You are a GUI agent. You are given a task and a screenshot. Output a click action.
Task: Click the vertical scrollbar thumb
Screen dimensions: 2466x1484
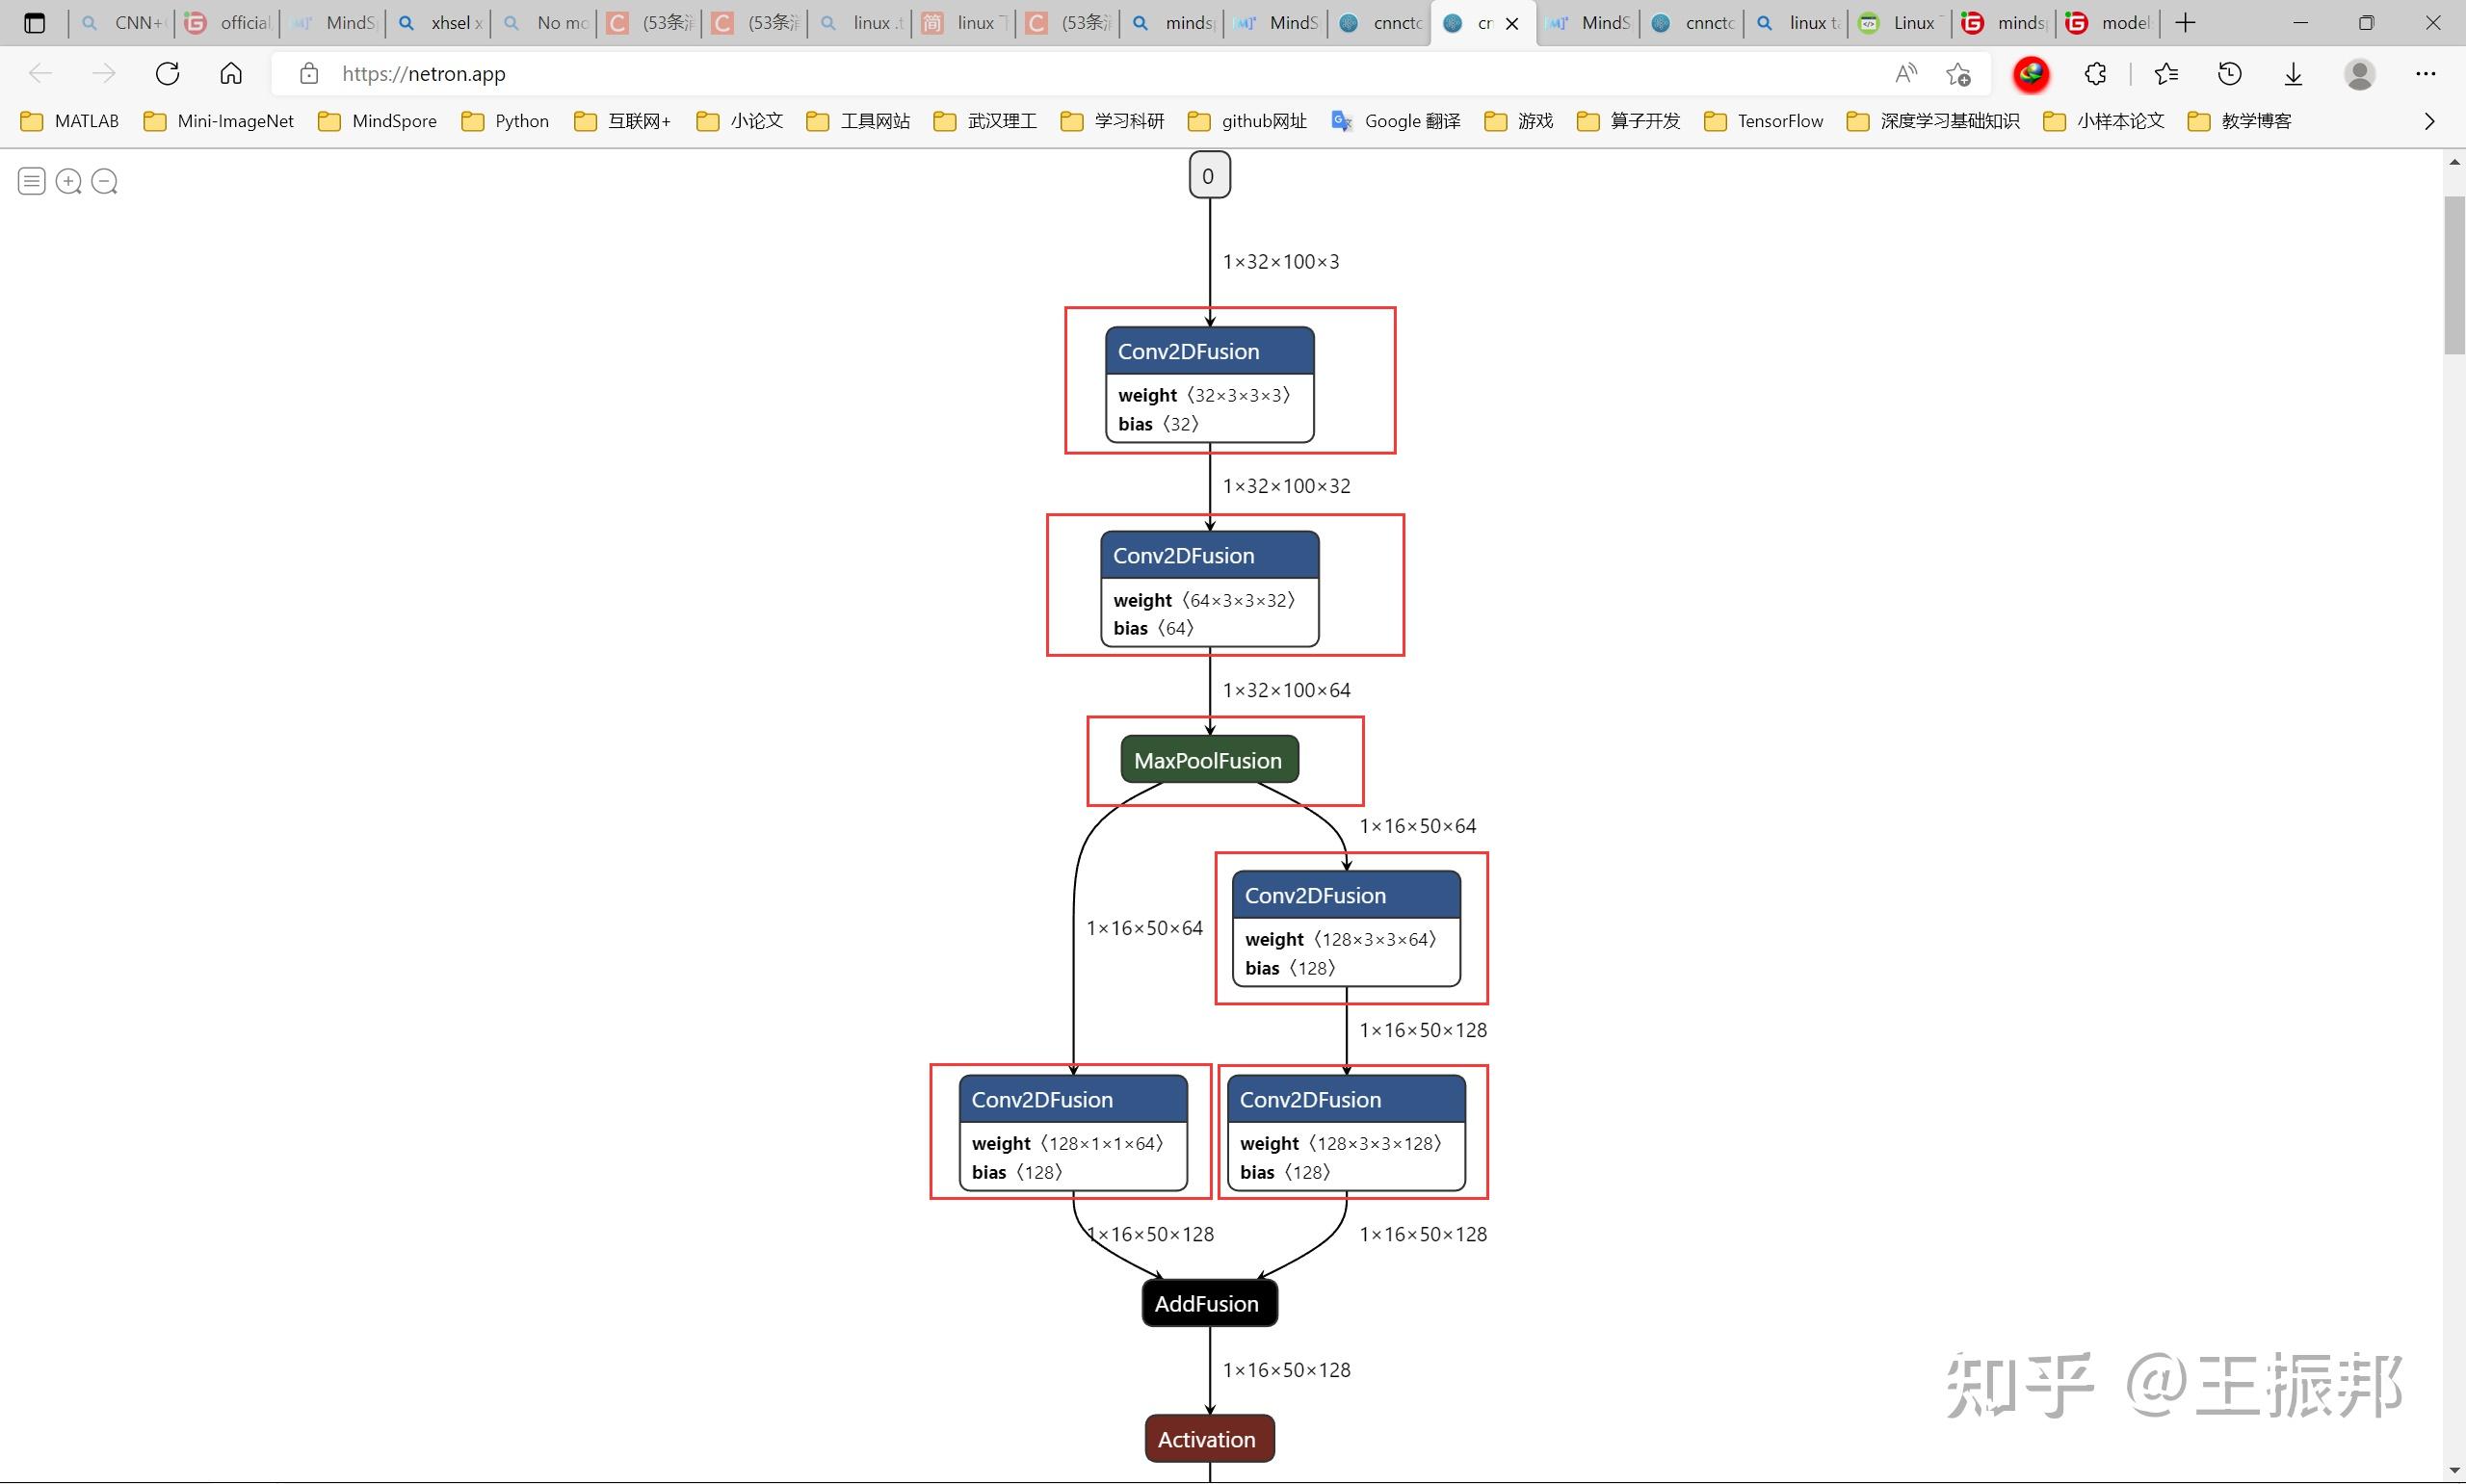pyautogui.click(x=2454, y=275)
